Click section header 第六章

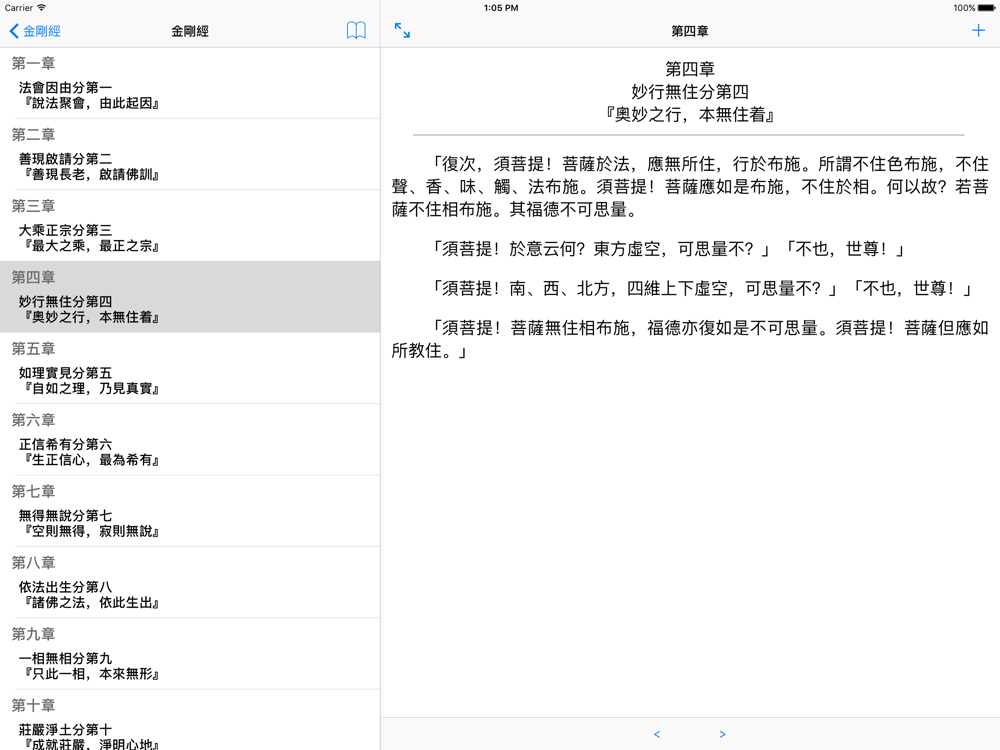pyautogui.click(x=33, y=420)
